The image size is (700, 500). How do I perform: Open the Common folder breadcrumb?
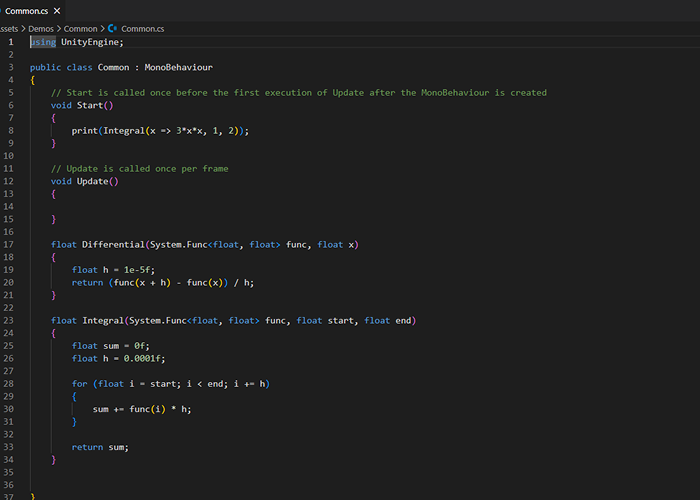[81, 29]
